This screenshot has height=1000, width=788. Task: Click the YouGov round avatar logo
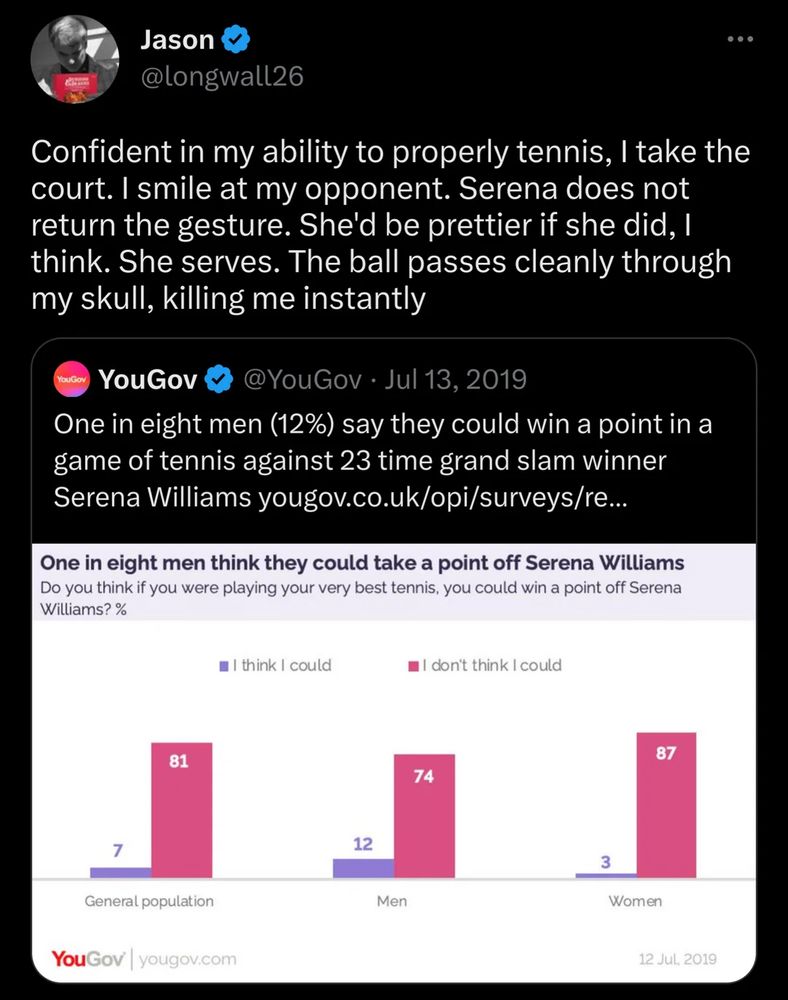tap(72, 379)
